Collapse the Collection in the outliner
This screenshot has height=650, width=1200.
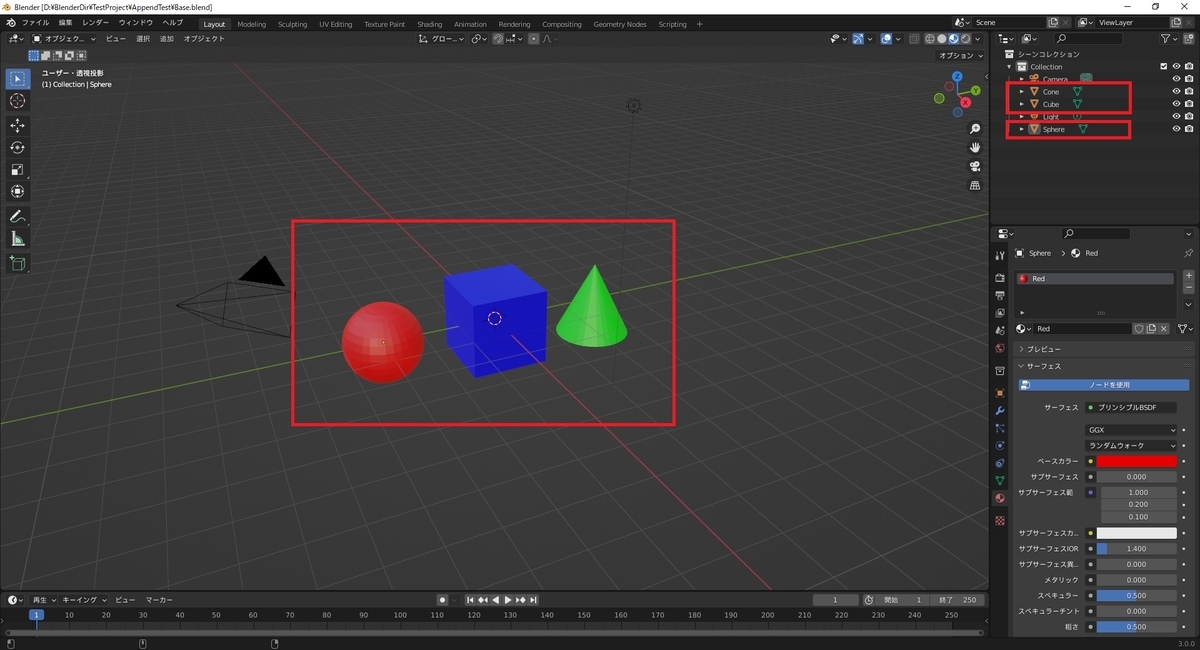(x=1010, y=67)
